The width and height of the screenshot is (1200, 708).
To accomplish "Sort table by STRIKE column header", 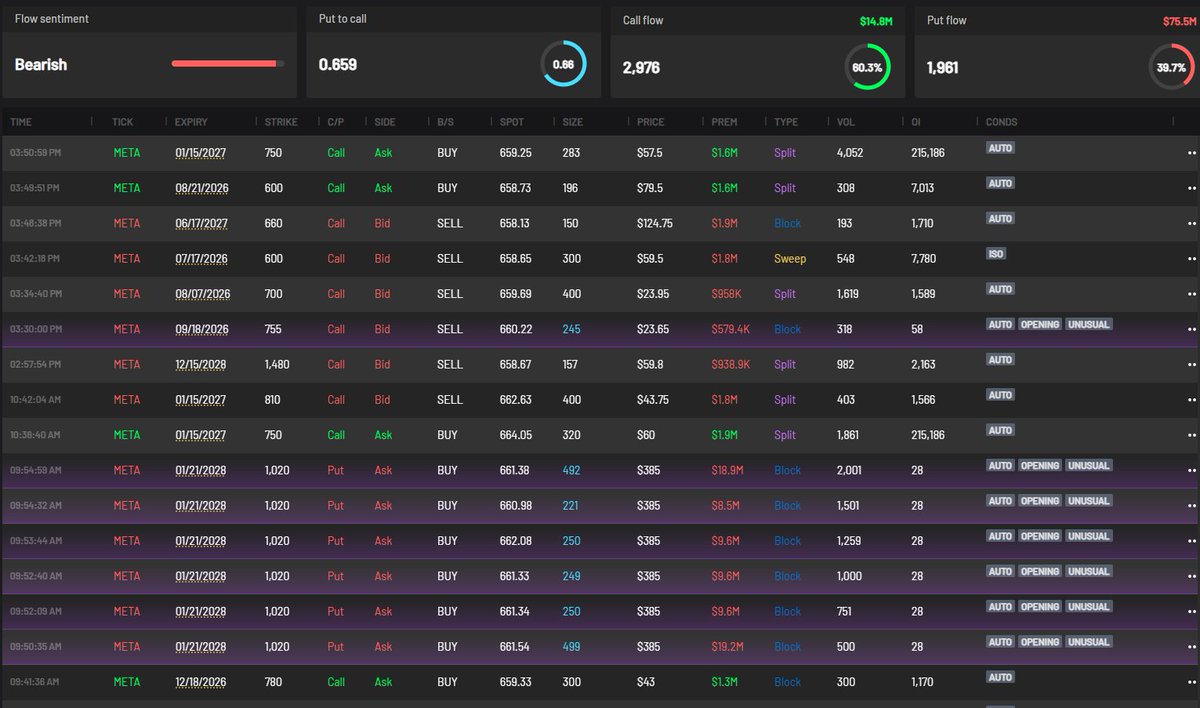I will point(281,122).
